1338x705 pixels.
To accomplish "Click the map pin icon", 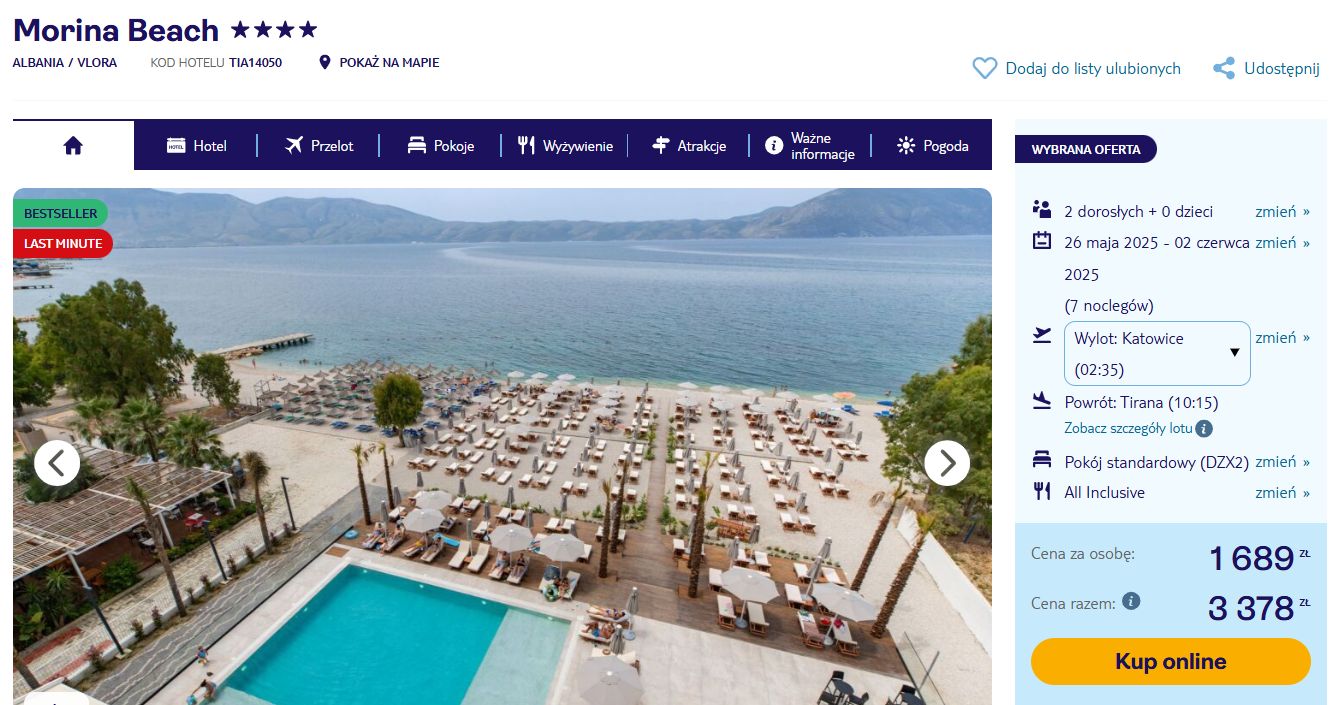I will pyautogui.click(x=324, y=63).
